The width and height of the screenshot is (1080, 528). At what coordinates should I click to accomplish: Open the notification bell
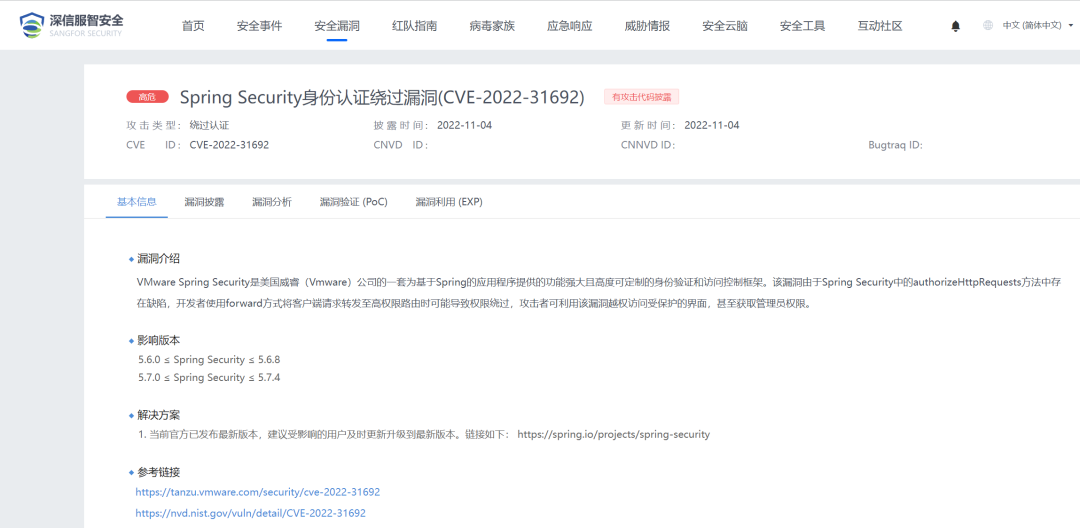pos(955,26)
